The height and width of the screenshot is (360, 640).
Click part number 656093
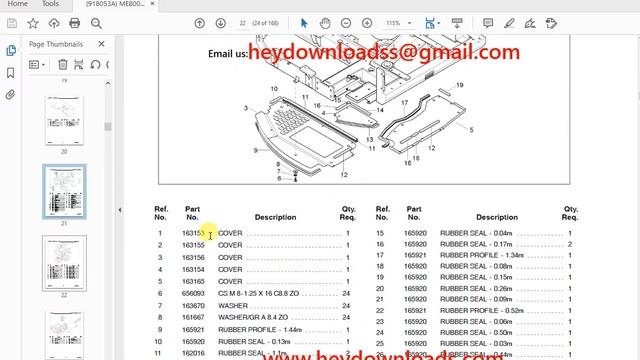click(x=193, y=293)
